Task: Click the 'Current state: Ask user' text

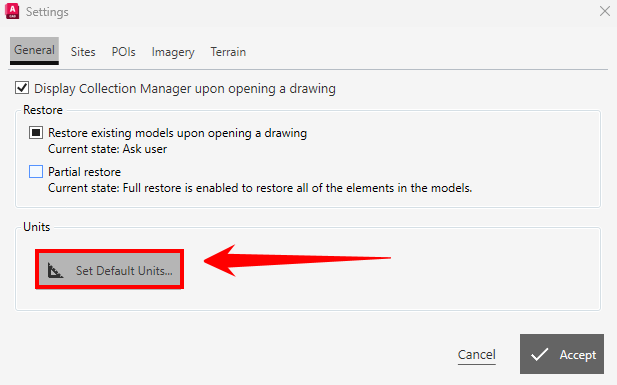Action: click(x=107, y=149)
